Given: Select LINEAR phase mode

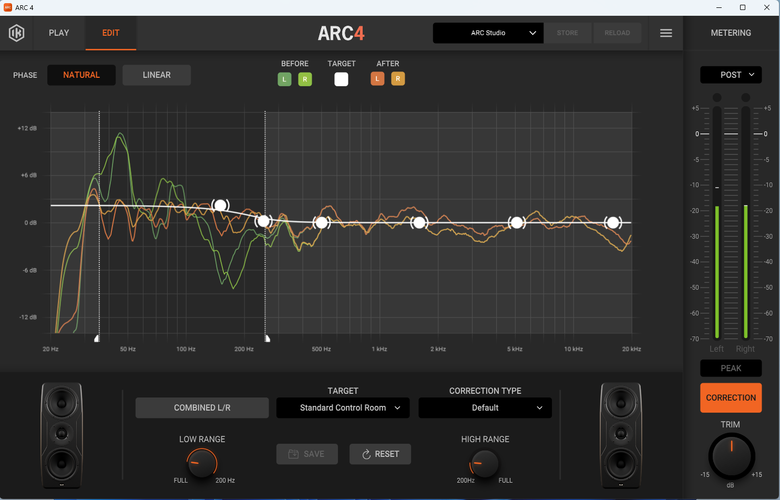Looking at the screenshot, I should click(157, 75).
